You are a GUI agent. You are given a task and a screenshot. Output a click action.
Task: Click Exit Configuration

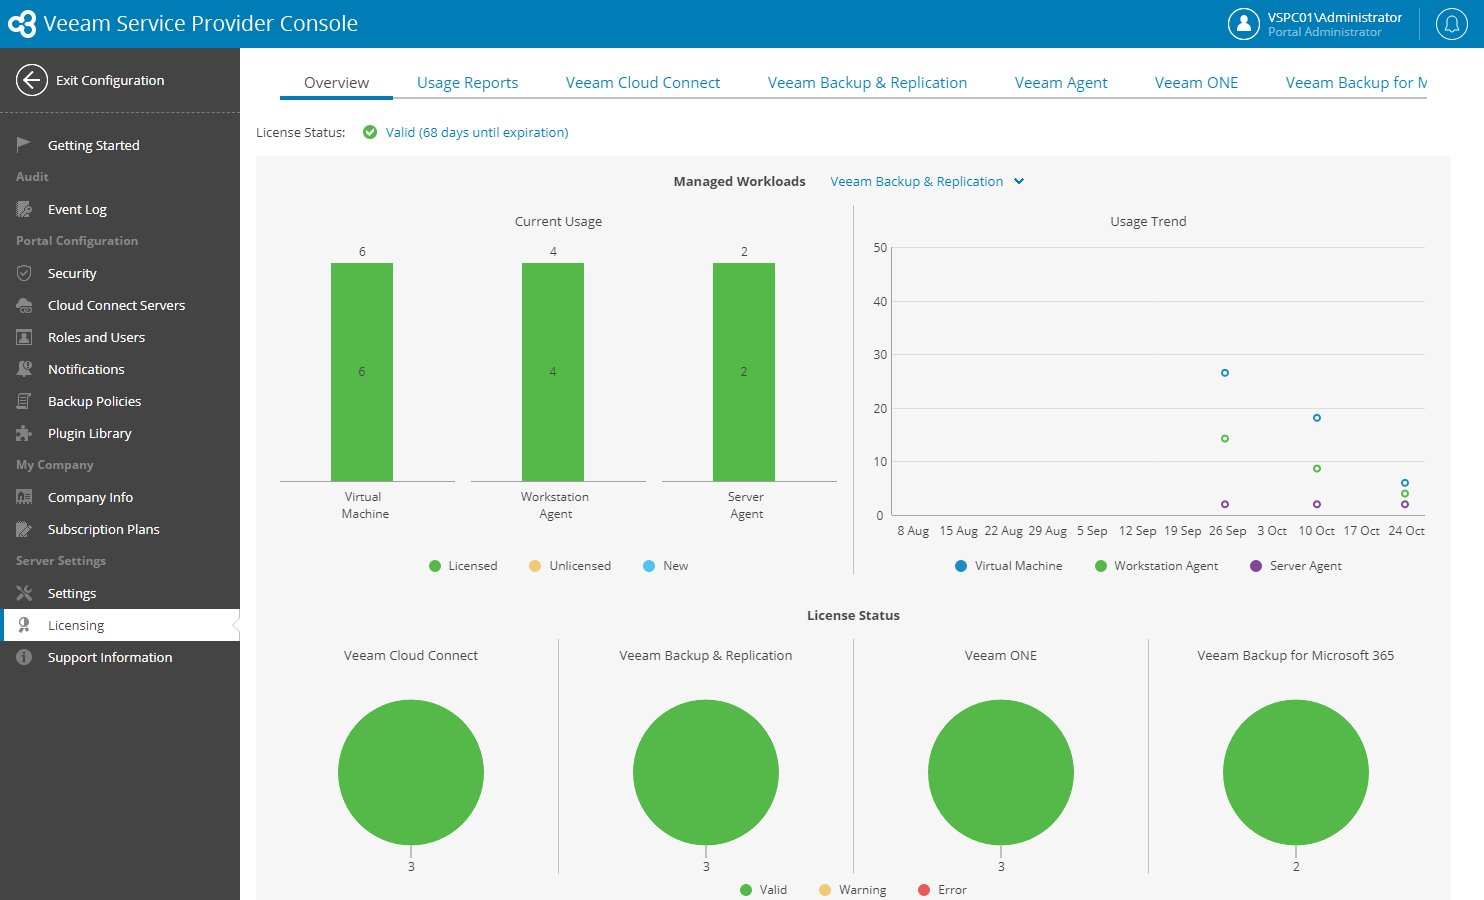click(110, 80)
